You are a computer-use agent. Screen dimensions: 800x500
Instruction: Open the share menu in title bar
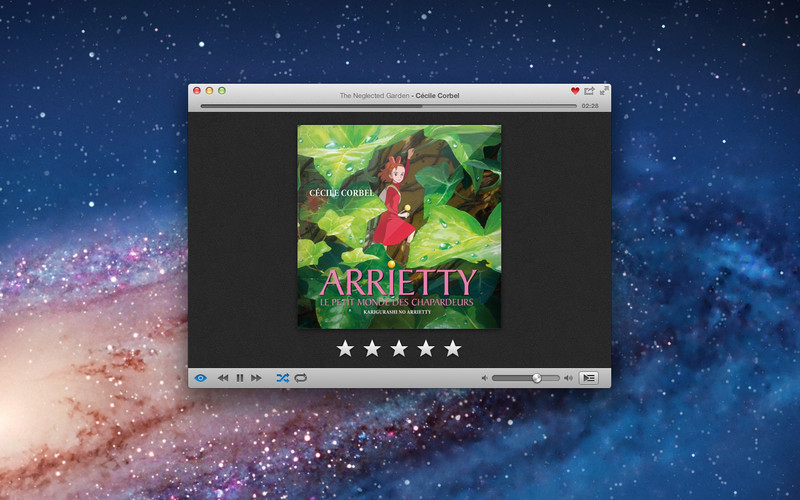(589, 91)
